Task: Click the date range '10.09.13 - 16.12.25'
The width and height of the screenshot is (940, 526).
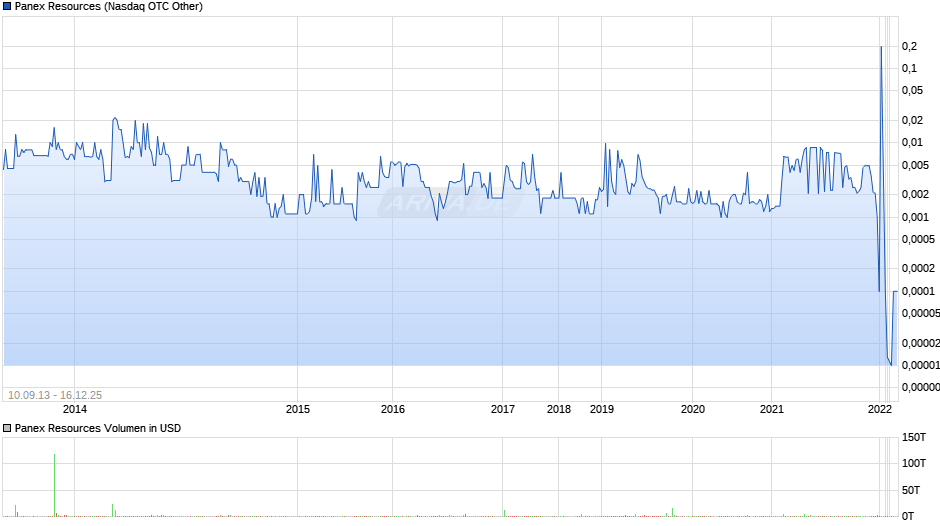Action: coord(55,395)
